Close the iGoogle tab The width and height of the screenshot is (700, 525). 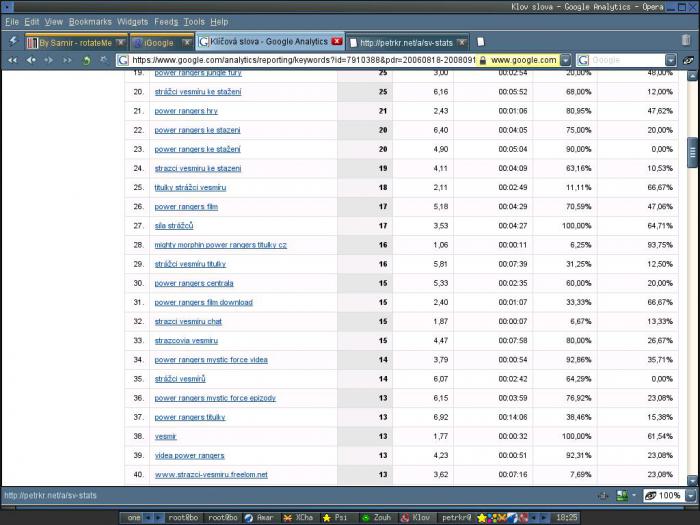coord(187,42)
